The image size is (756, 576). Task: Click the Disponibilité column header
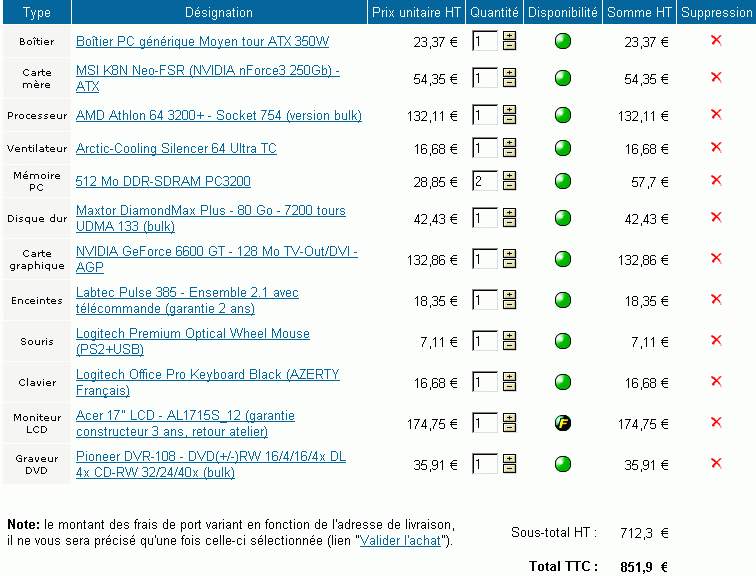coord(563,13)
